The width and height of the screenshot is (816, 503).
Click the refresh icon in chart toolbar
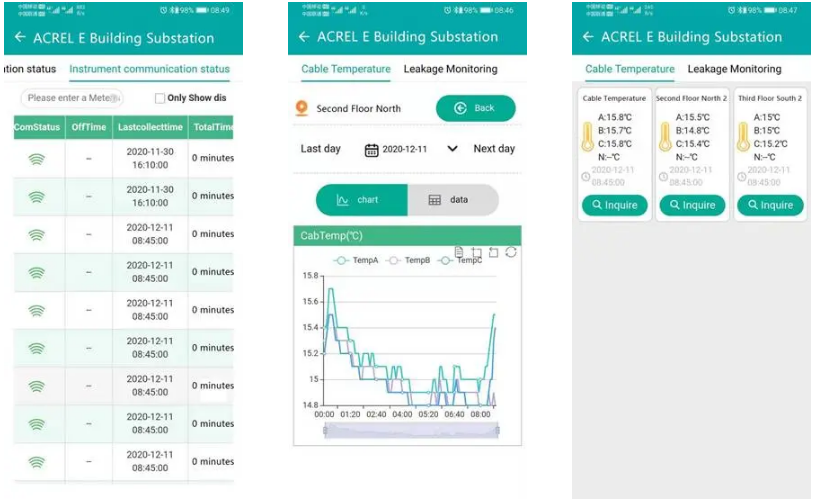[511, 252]
